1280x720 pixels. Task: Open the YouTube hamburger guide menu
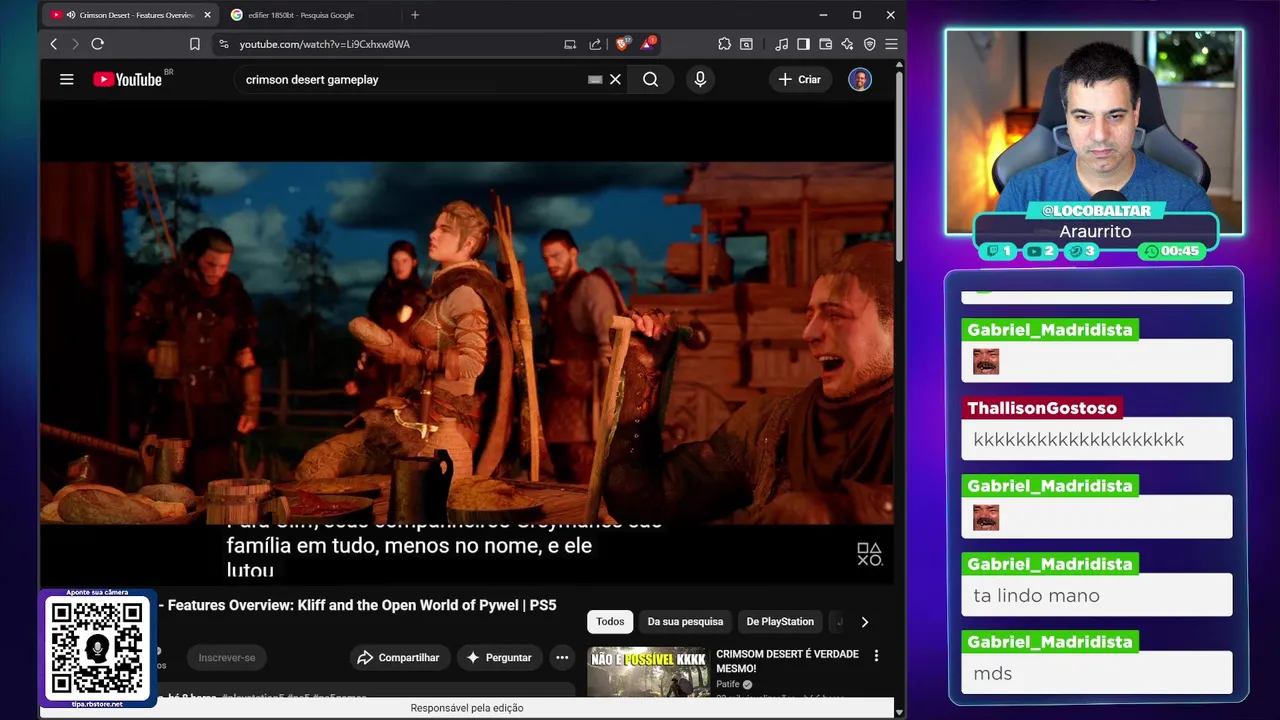point(67,79)
